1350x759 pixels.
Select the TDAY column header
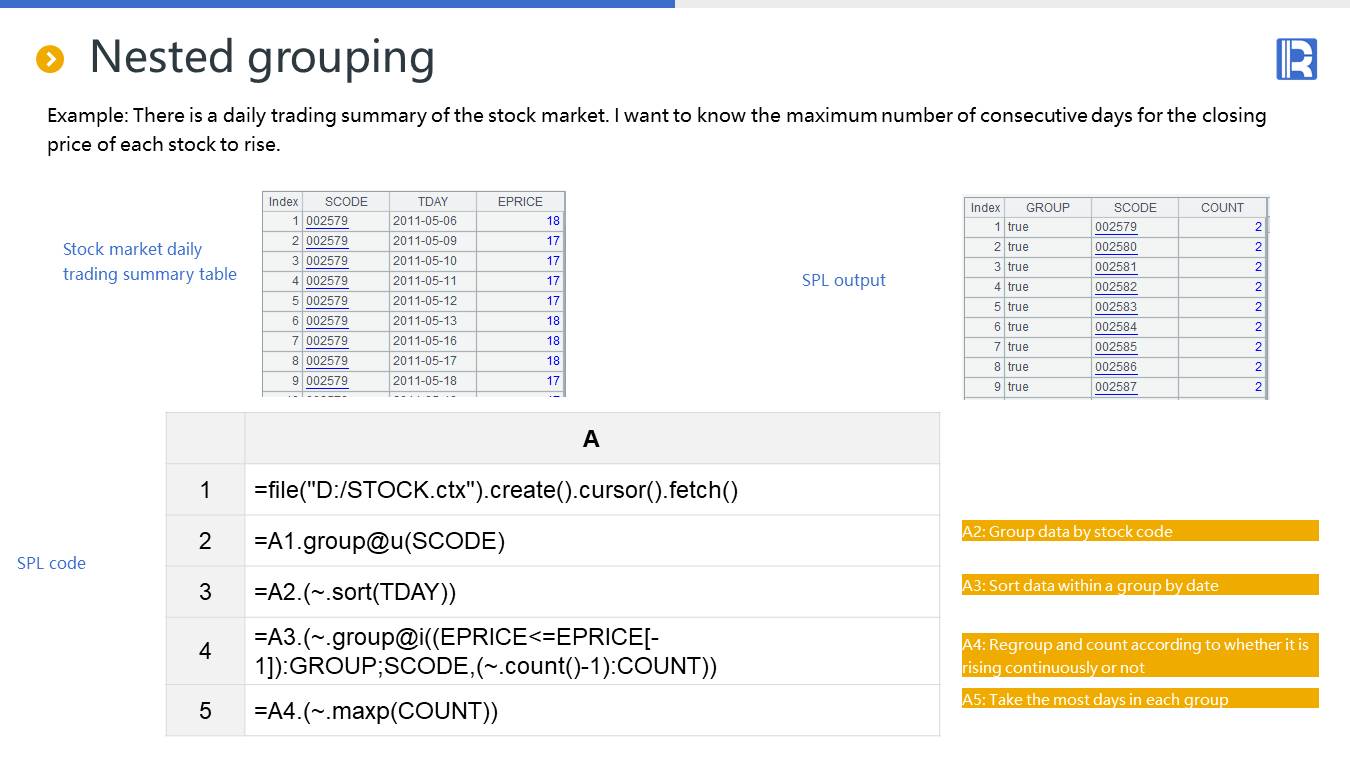[x=432, y=201]
